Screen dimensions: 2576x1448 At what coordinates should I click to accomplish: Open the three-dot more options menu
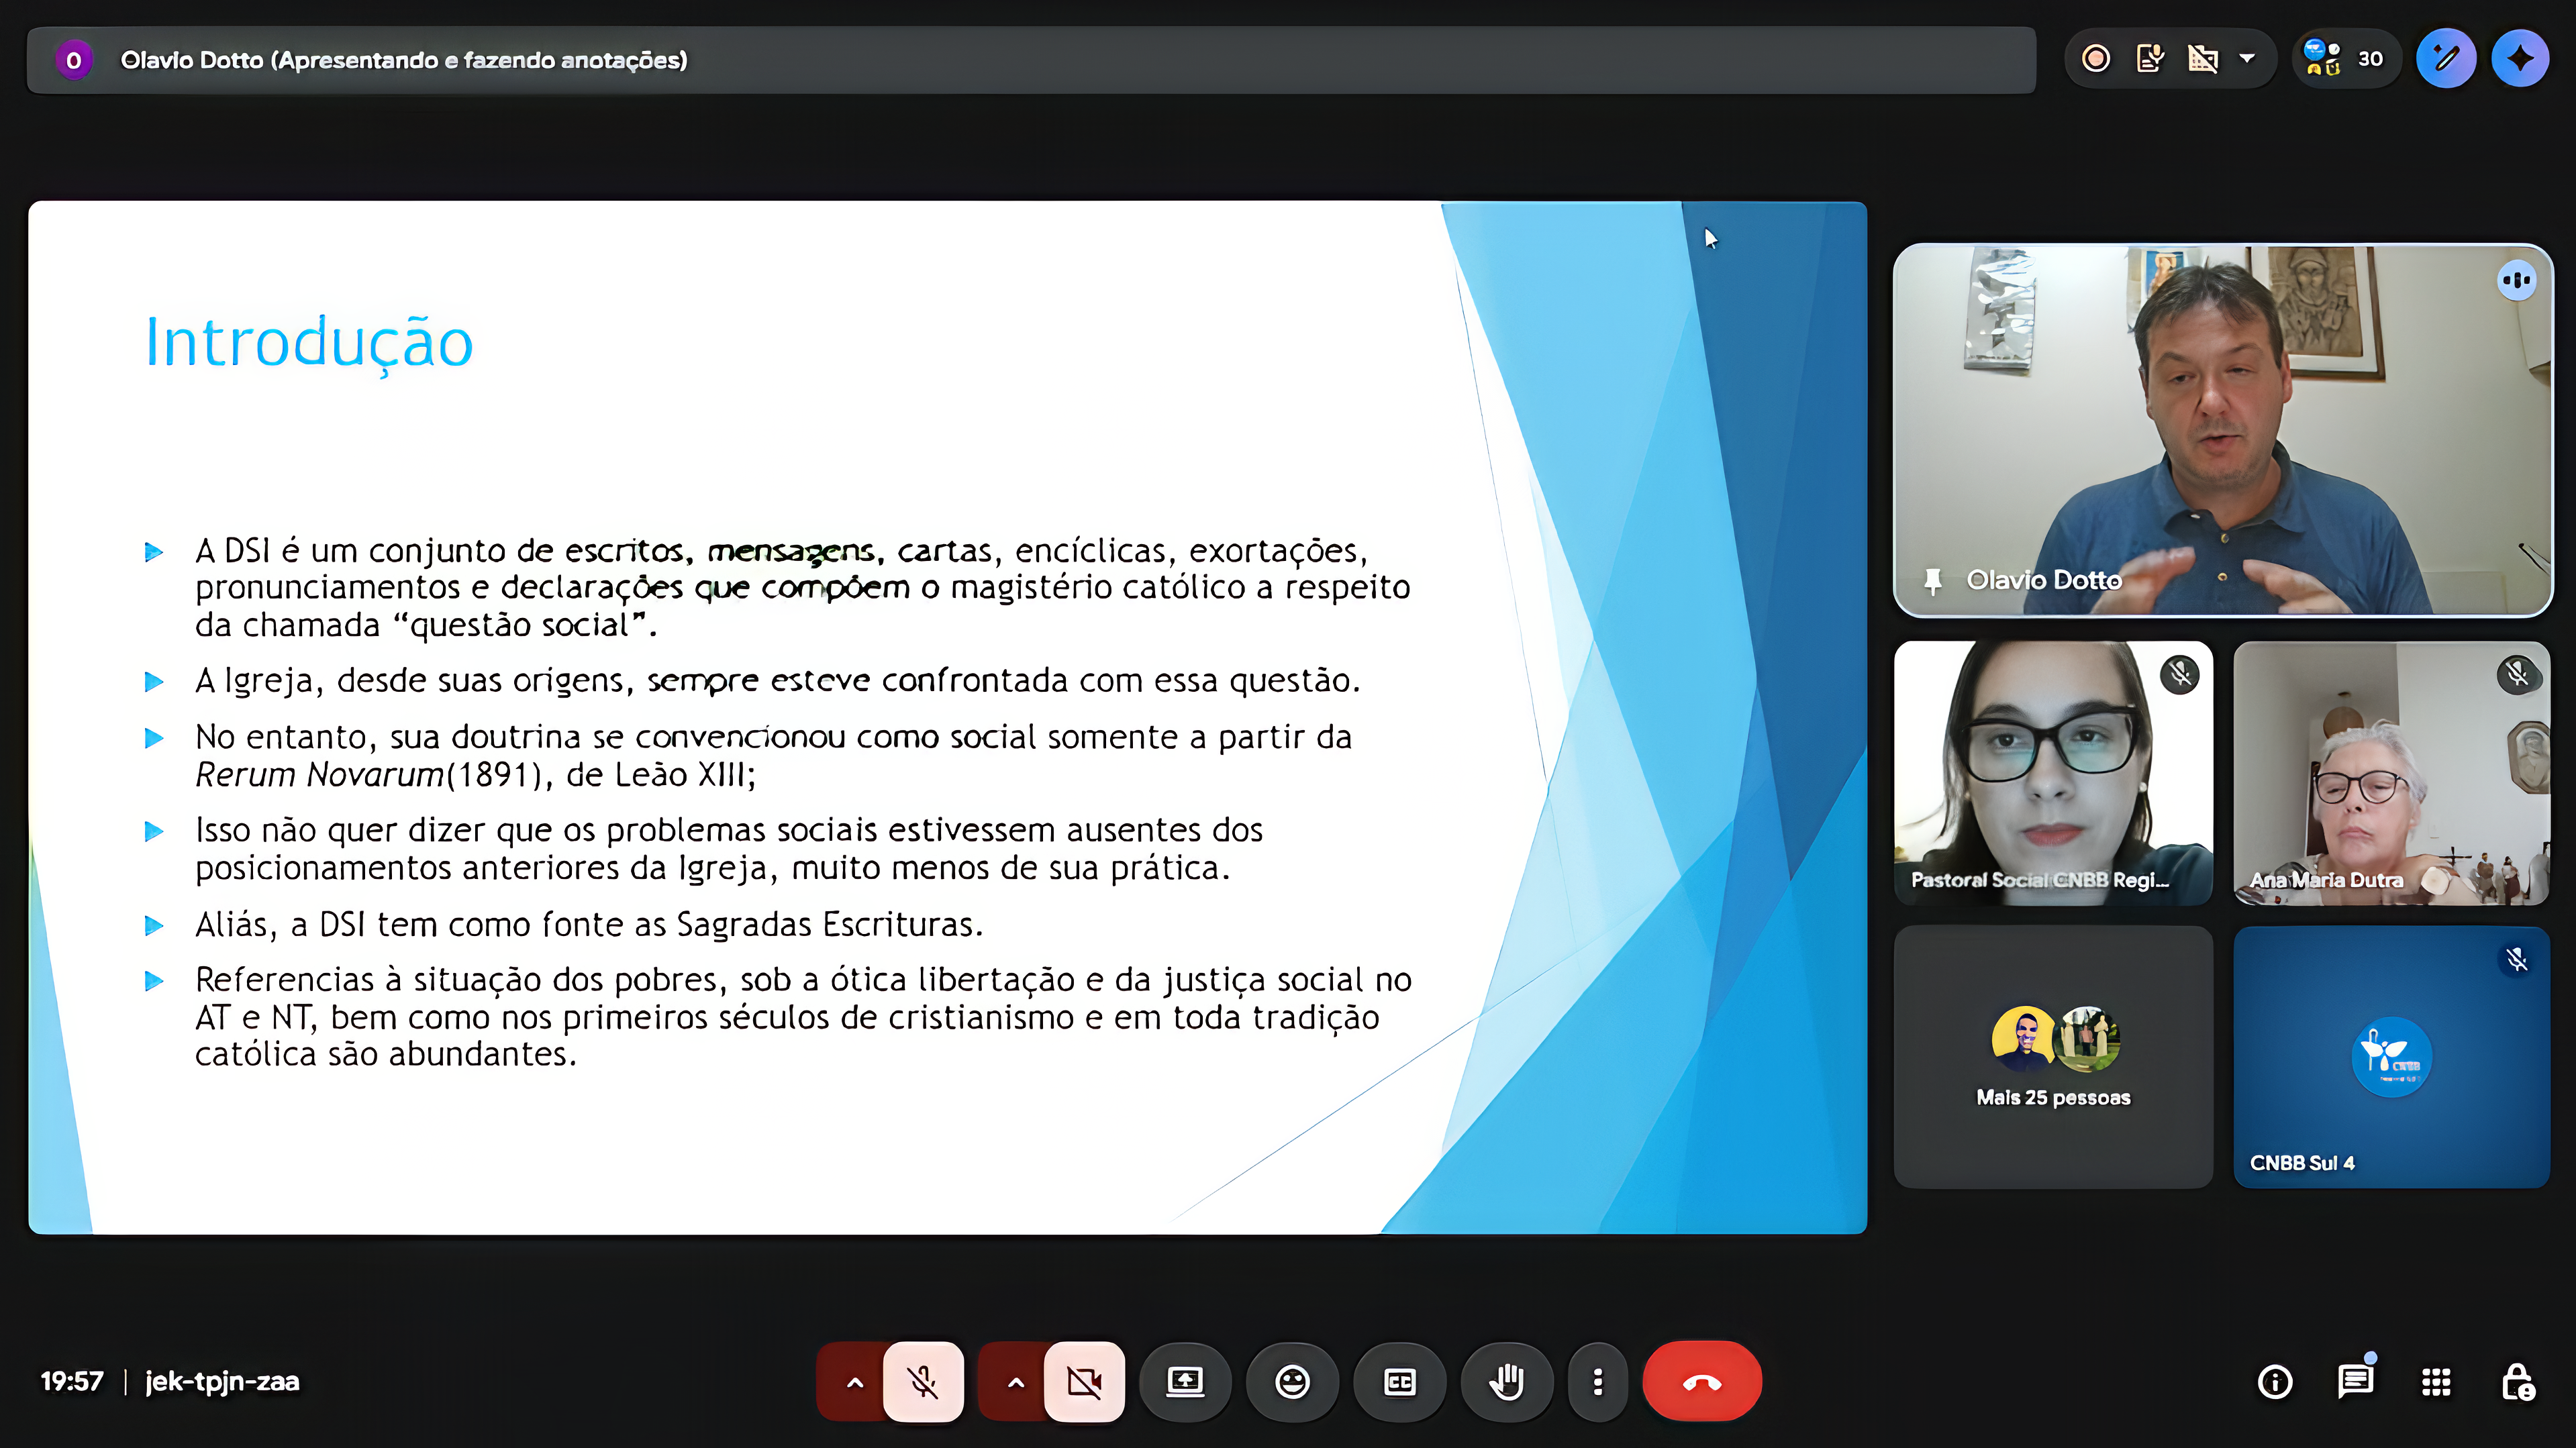[x=1597, y=1382]
